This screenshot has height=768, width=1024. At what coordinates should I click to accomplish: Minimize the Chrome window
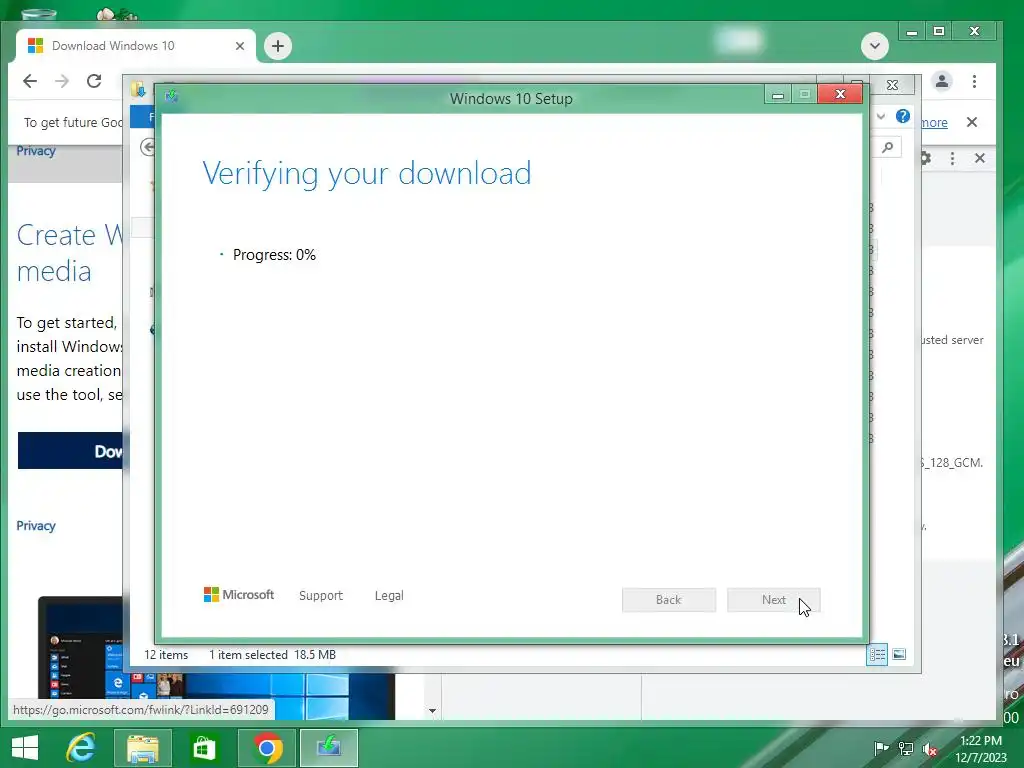pyautogui.click(x=912, y=31)
